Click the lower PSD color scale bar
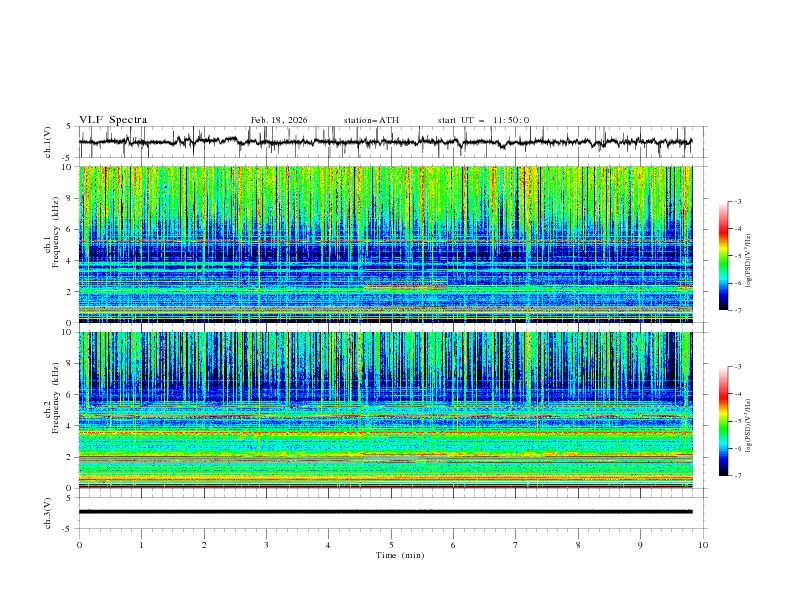The image size is (792, 612). 723,421
